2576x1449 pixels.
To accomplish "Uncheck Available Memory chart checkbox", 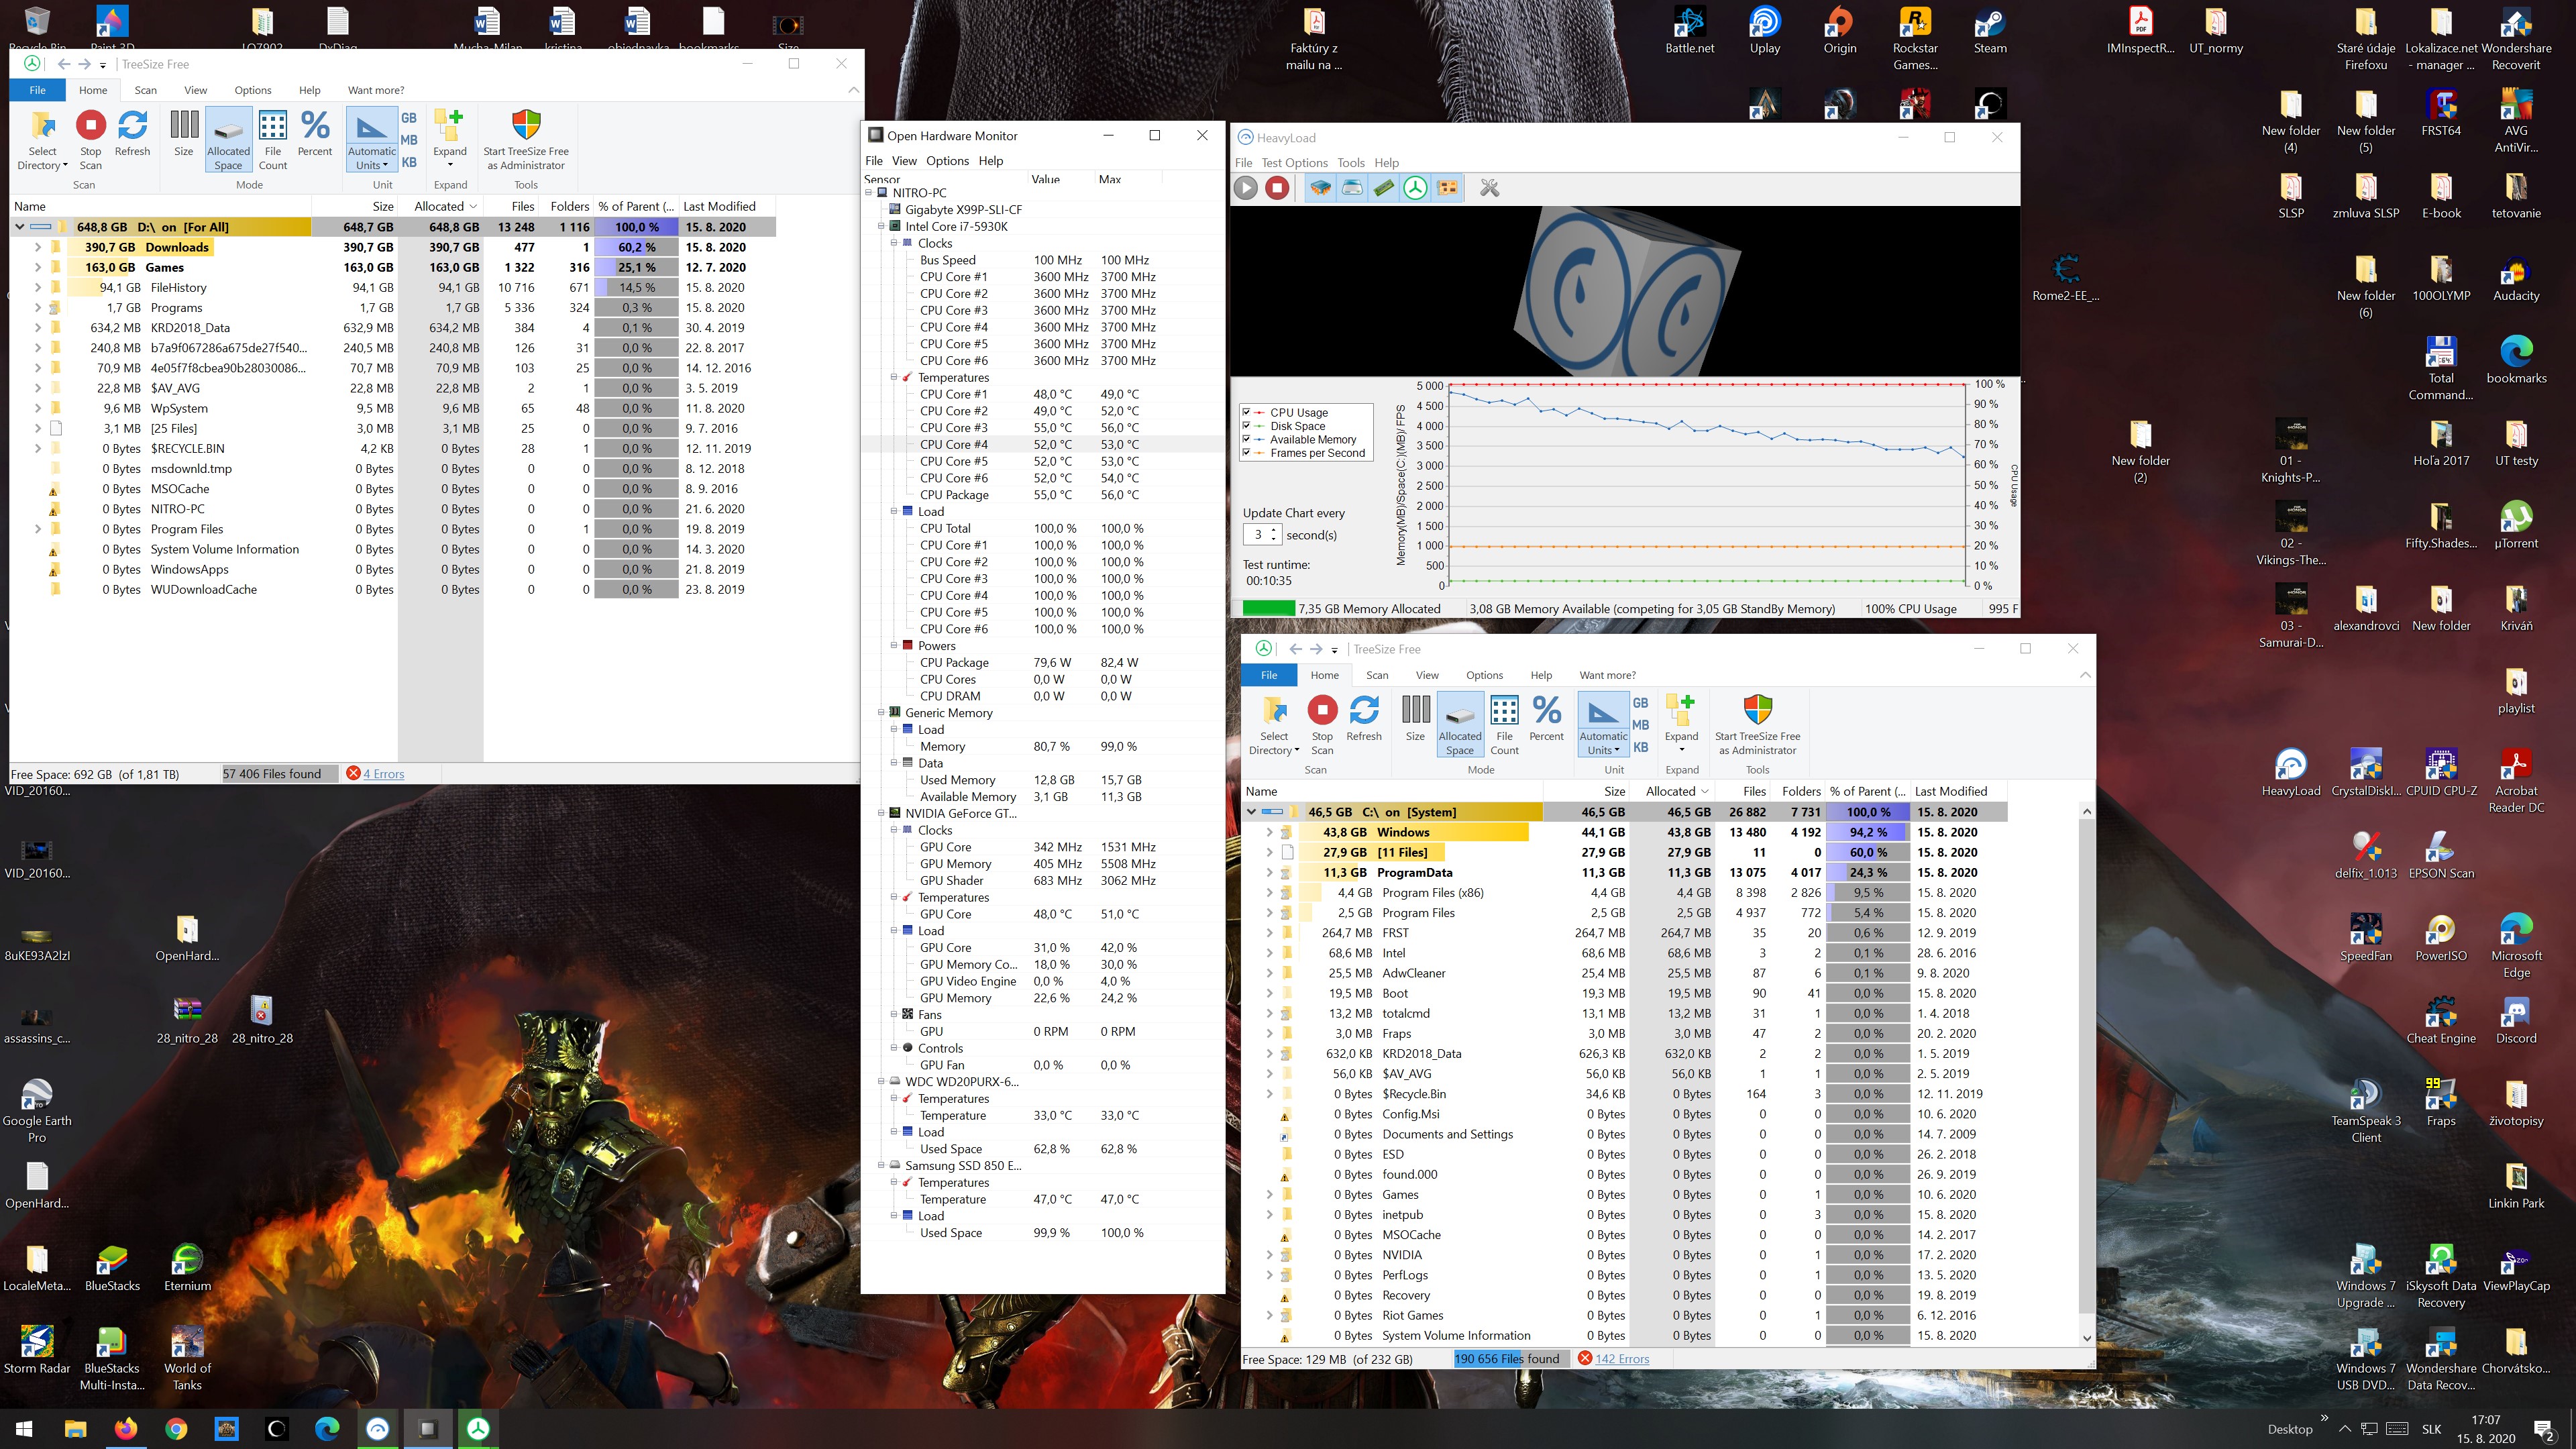I will pyautogui.click(x=1247, y=439).
